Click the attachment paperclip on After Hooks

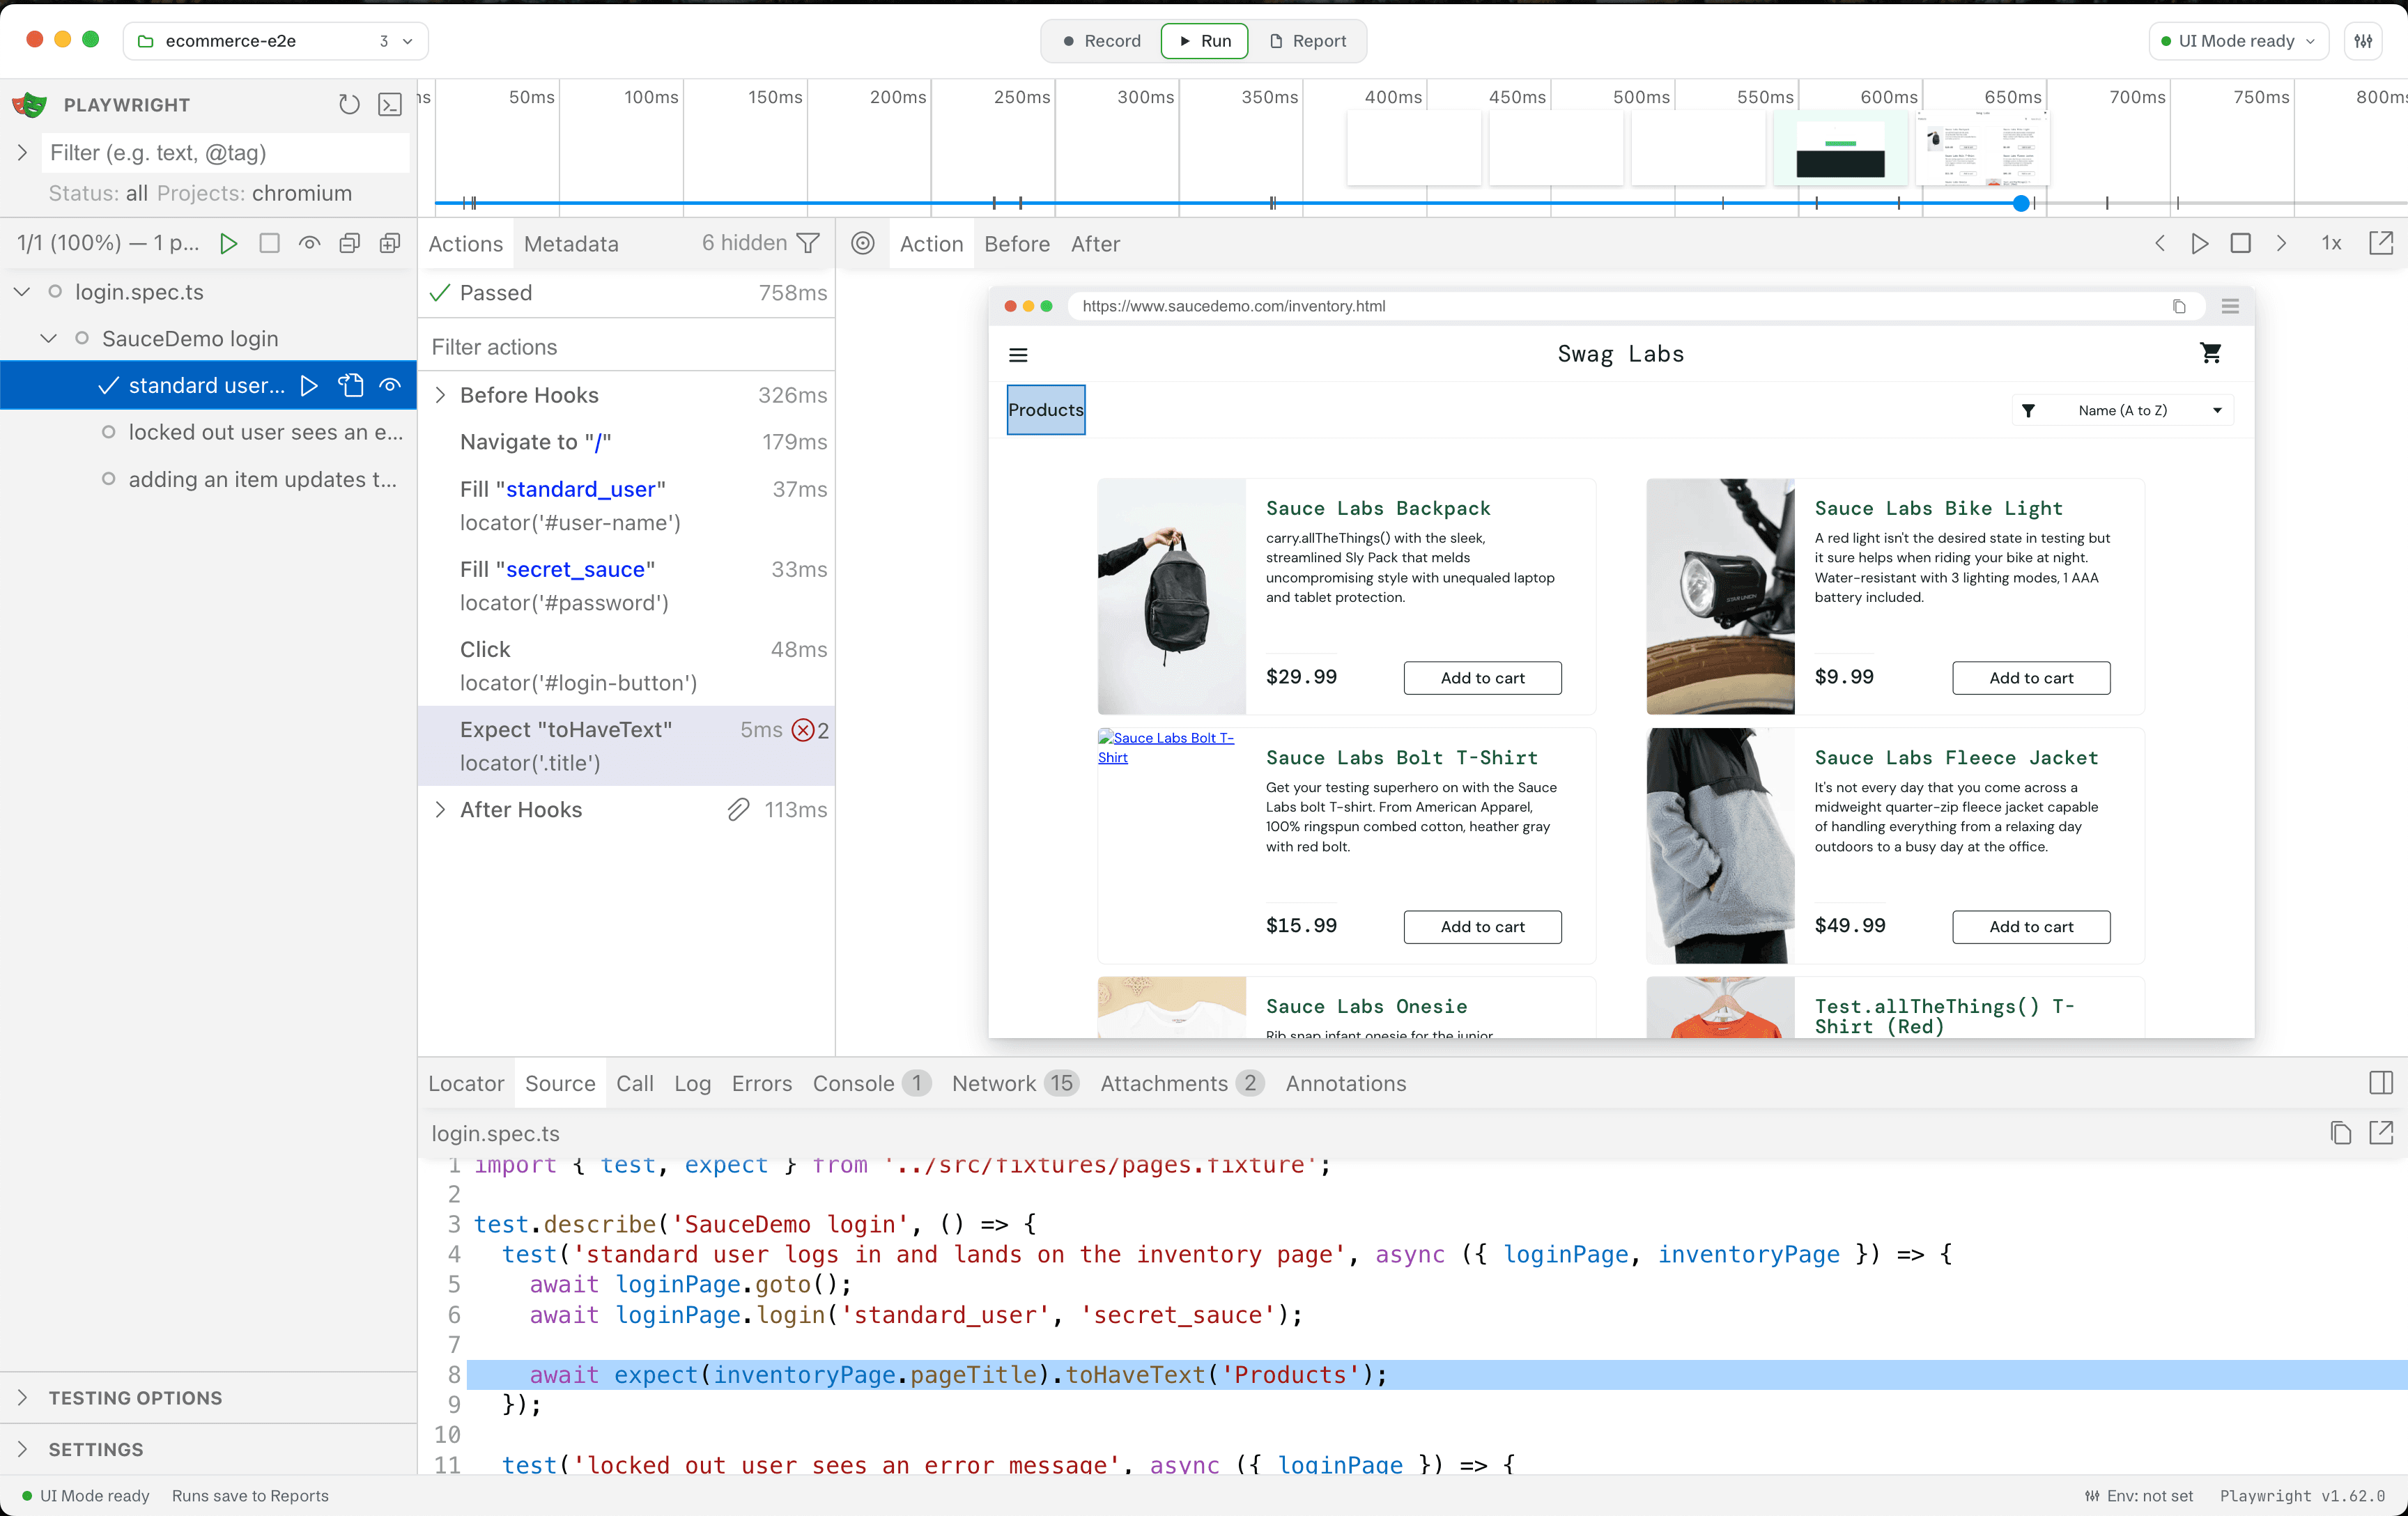(738, 809)
